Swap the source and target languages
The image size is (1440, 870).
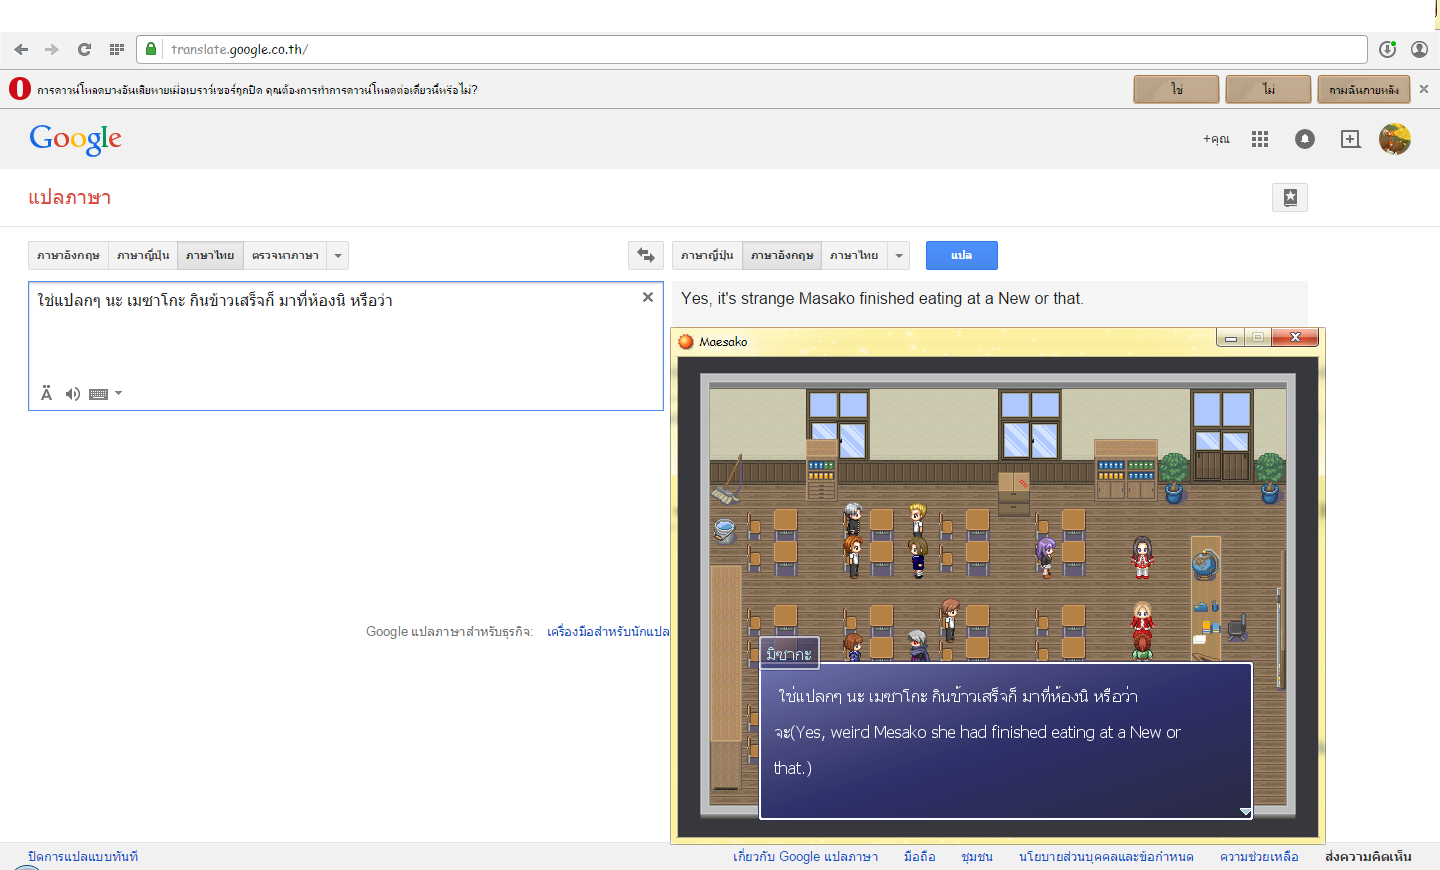point(646,255)
